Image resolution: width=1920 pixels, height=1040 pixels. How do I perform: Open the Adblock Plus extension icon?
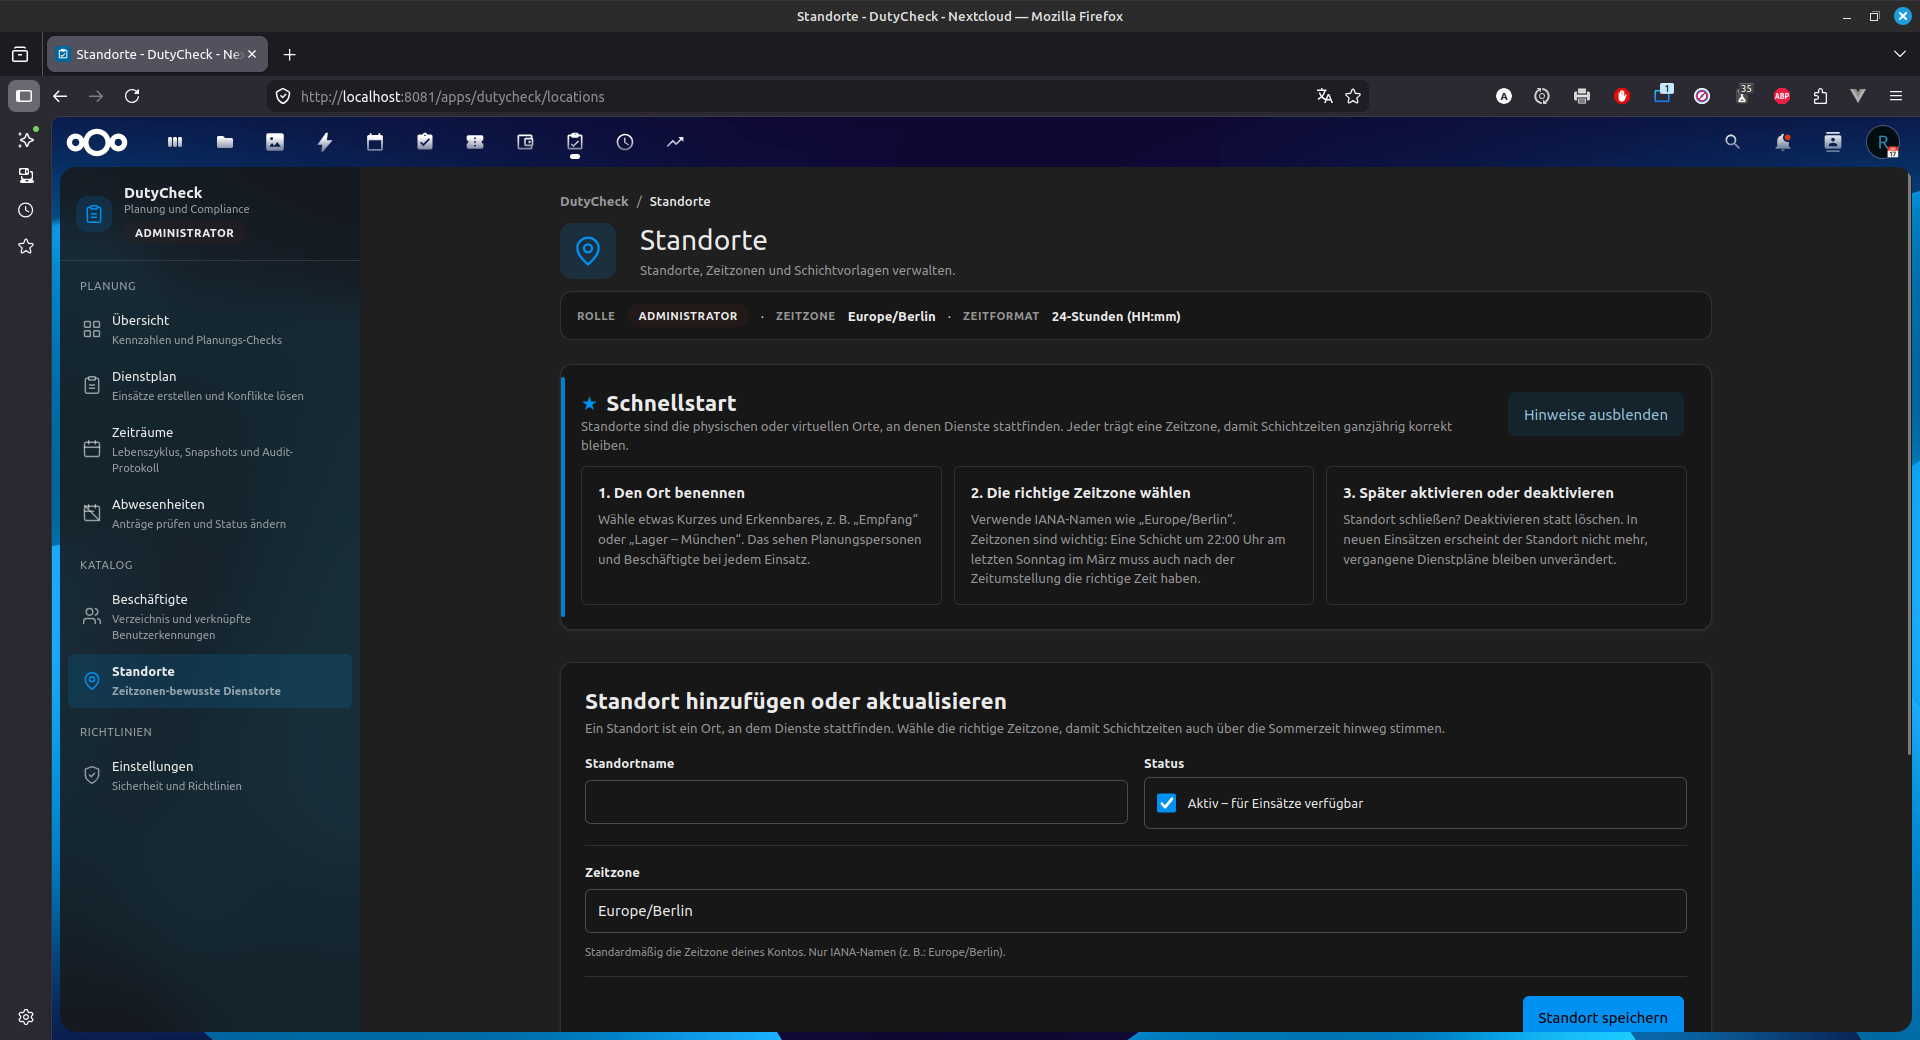pos(1782,96)
